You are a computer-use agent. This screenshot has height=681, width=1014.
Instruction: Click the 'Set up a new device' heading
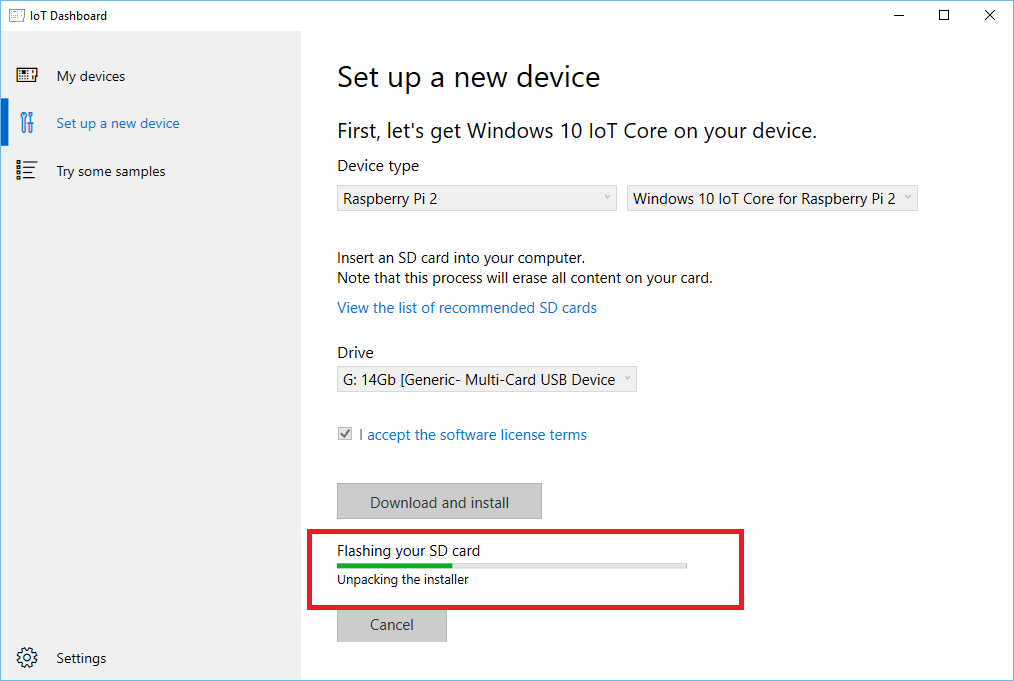468,77
